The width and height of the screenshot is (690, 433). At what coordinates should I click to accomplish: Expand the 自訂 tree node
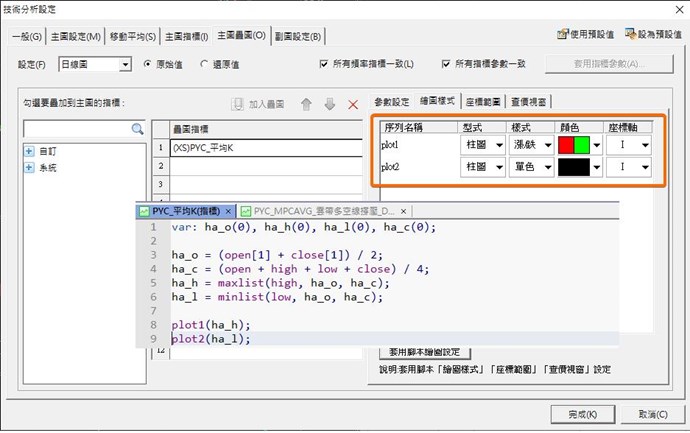coord(29,151)
